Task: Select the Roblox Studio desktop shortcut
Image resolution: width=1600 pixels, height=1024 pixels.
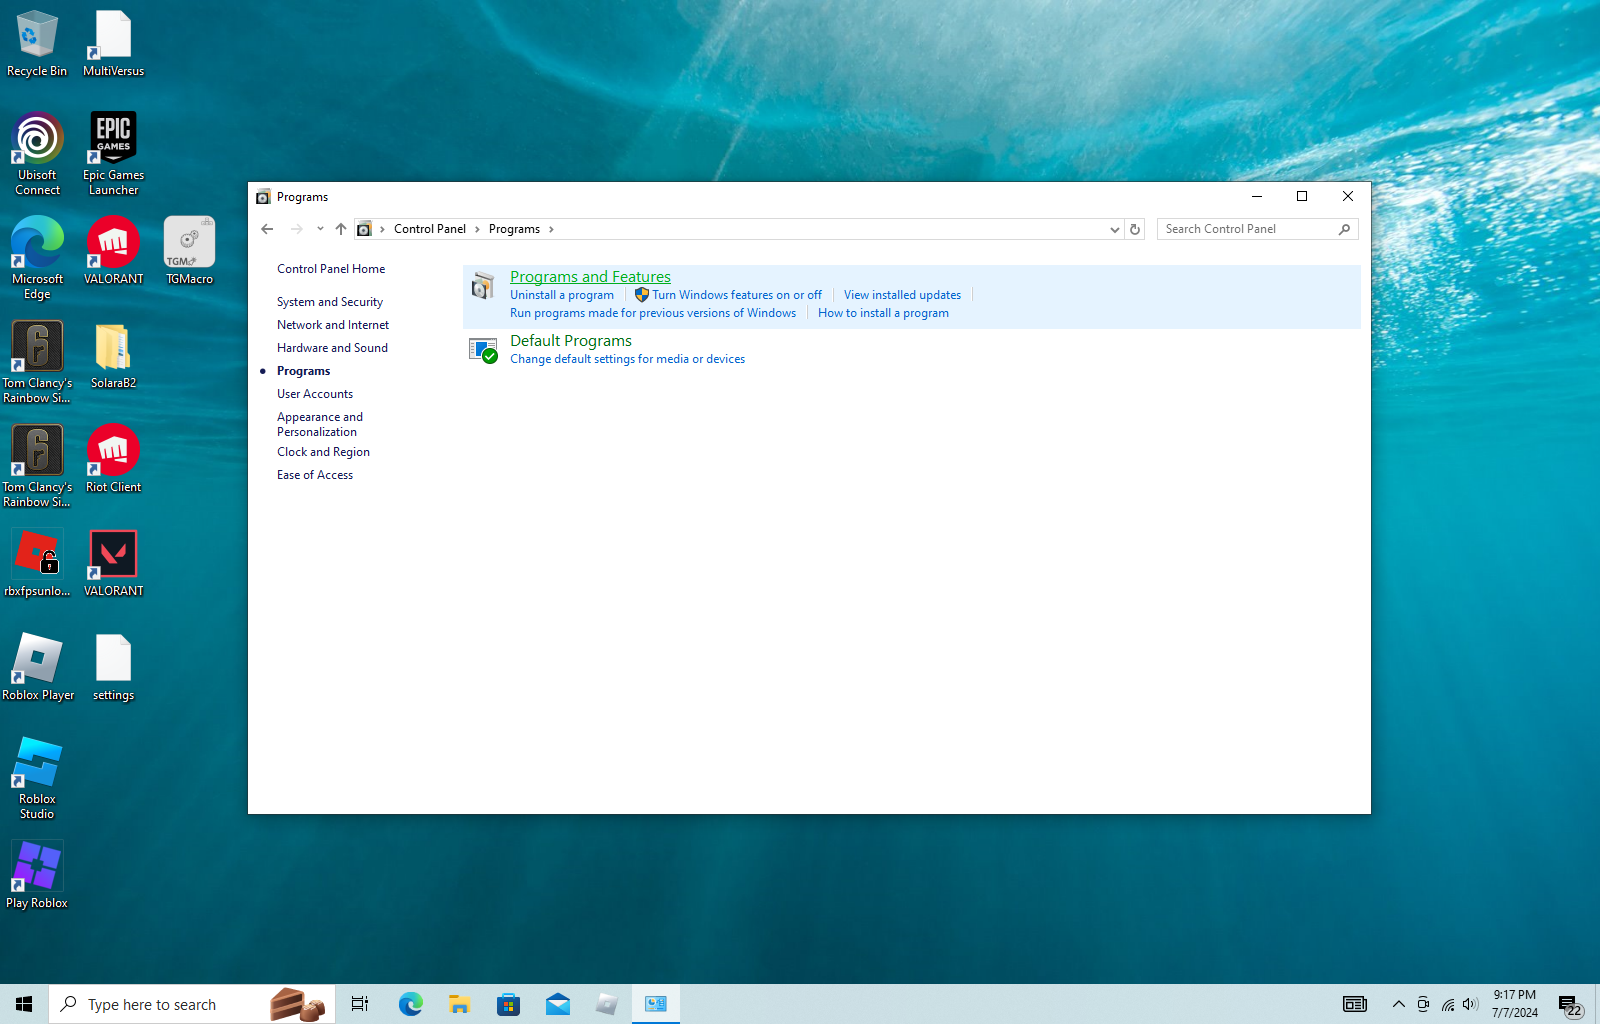Action: tap(37, 777)
